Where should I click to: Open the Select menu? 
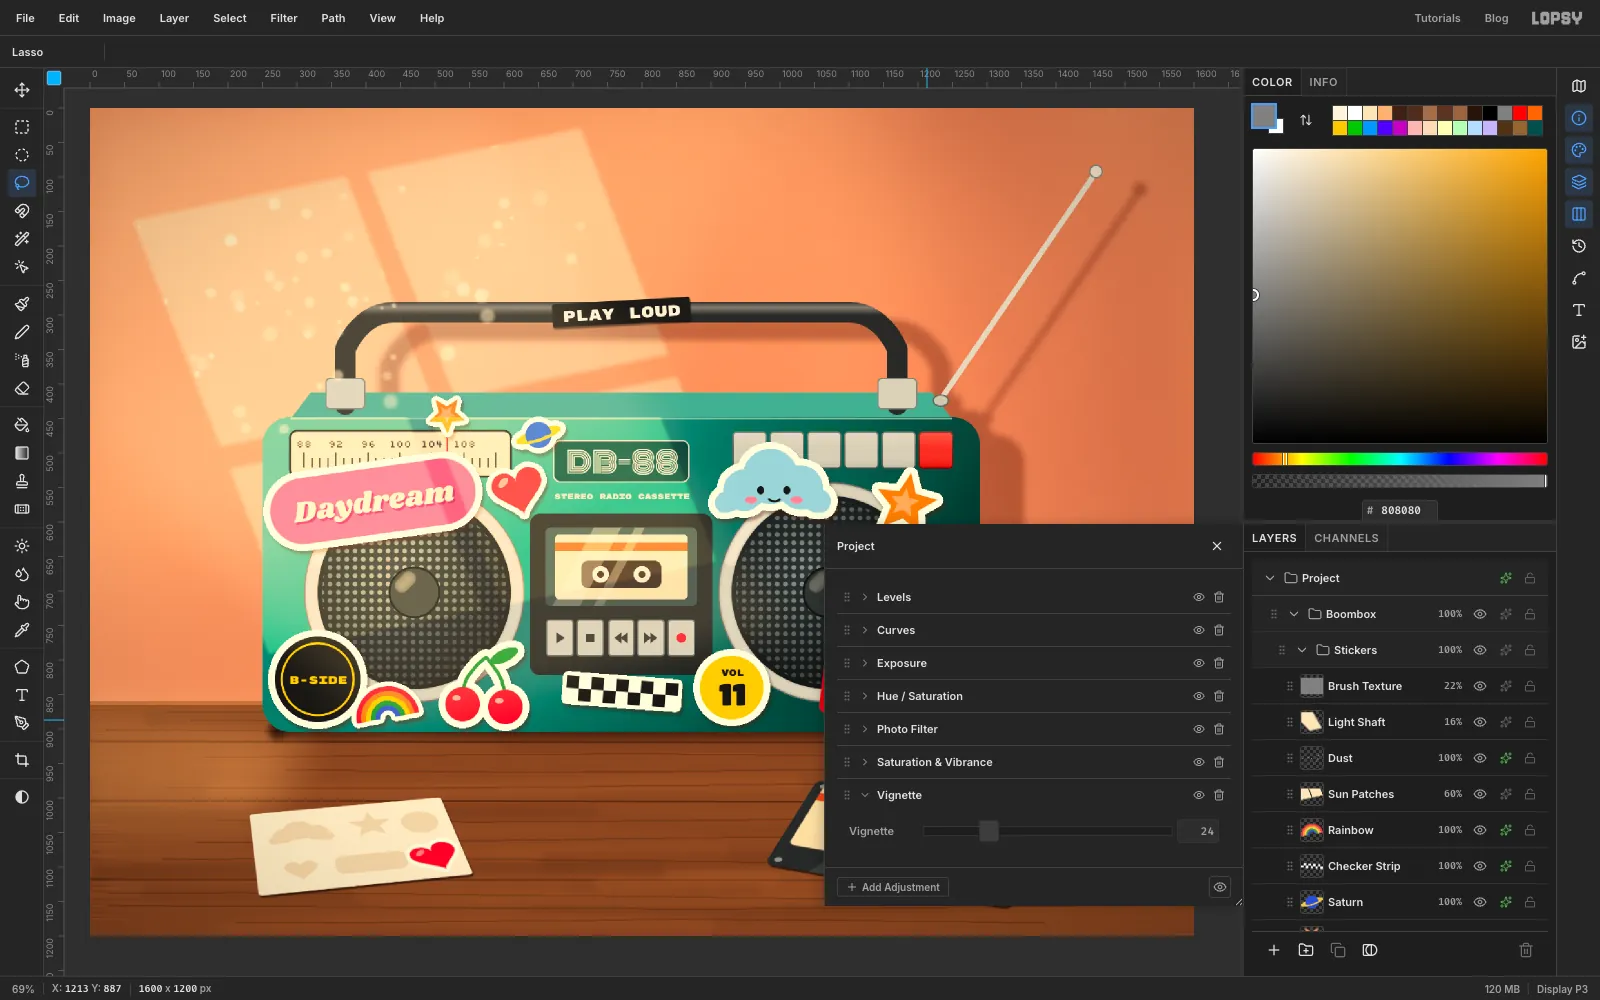click(230, 18)
